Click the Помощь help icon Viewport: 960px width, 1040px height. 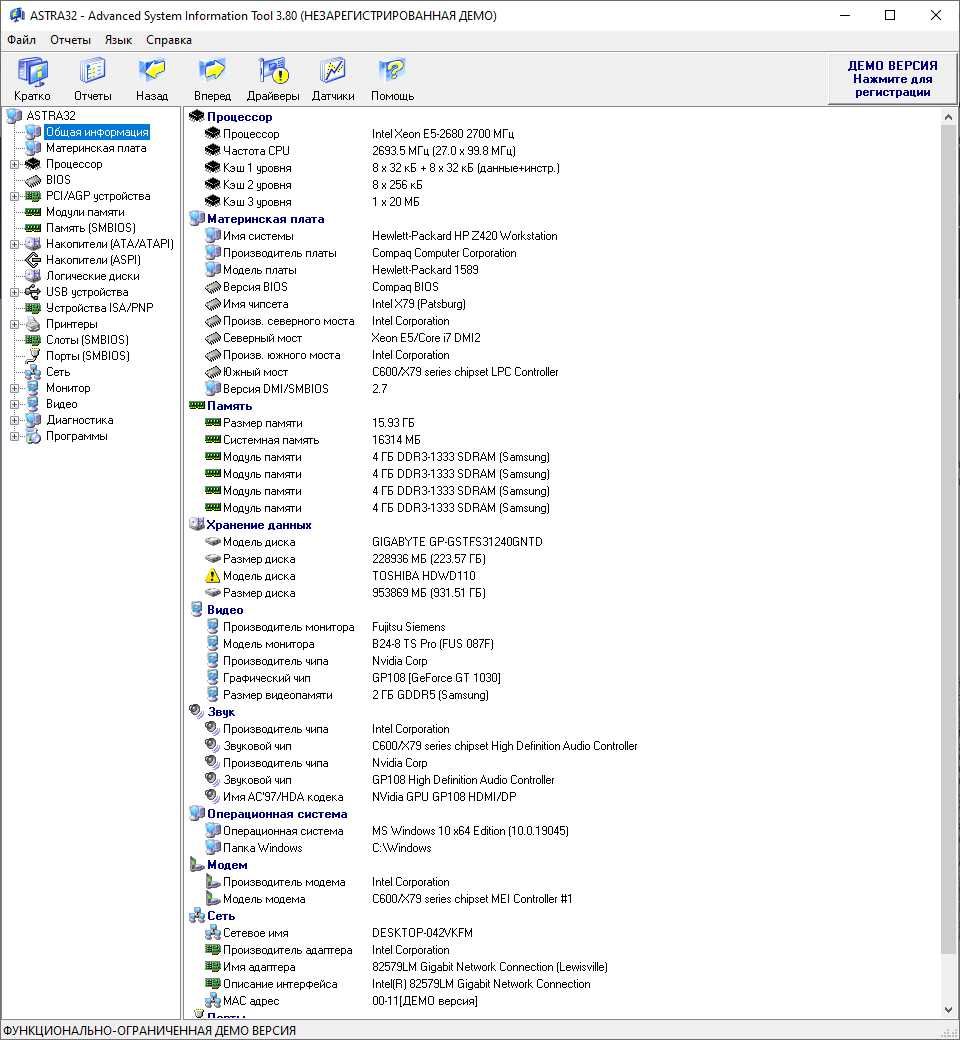coord(392,71)
